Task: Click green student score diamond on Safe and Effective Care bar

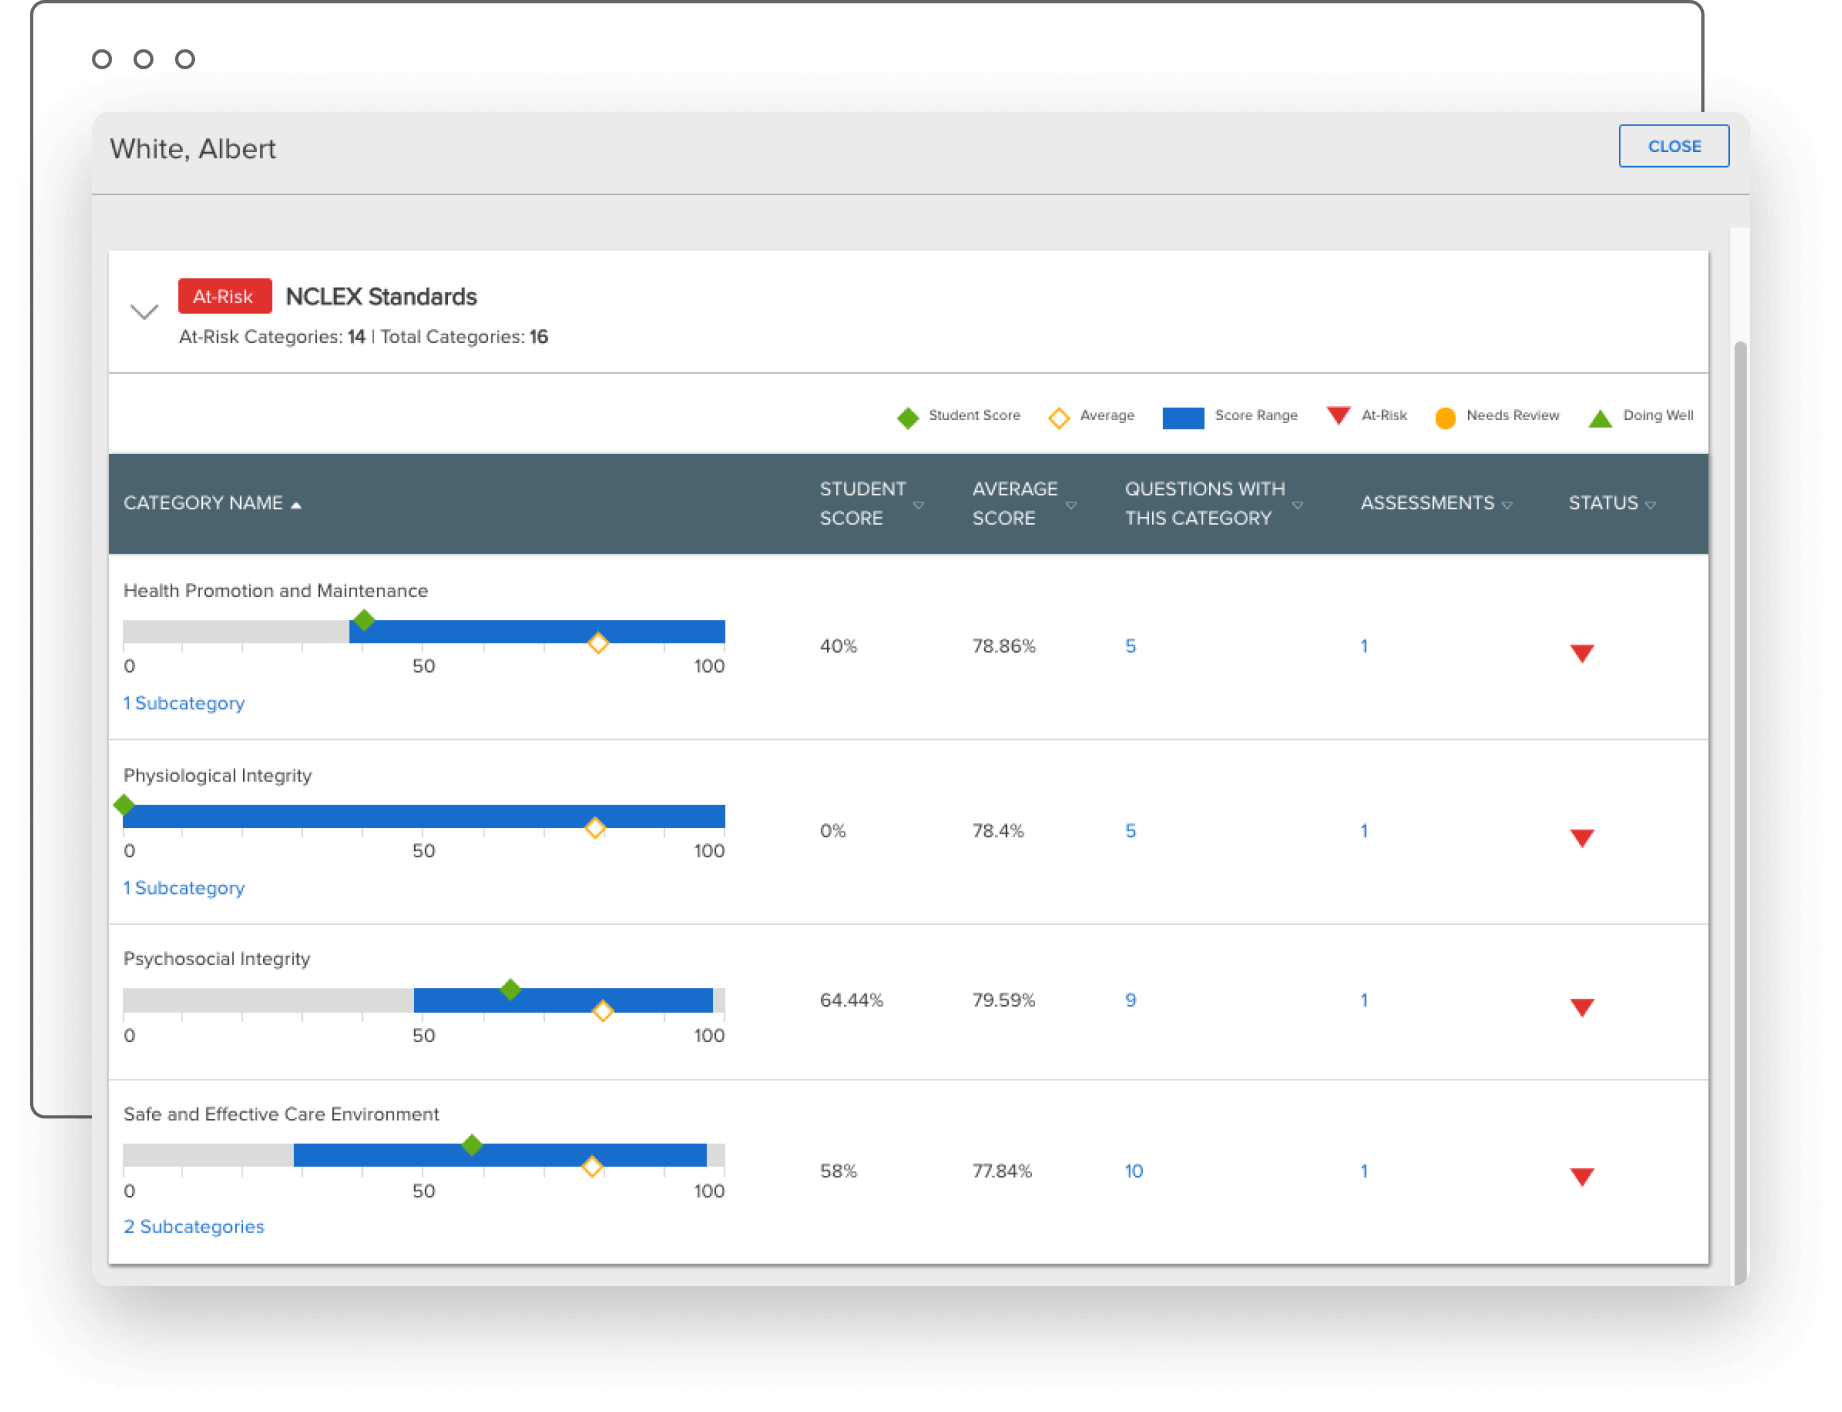Action: (x=472, y=1145)
